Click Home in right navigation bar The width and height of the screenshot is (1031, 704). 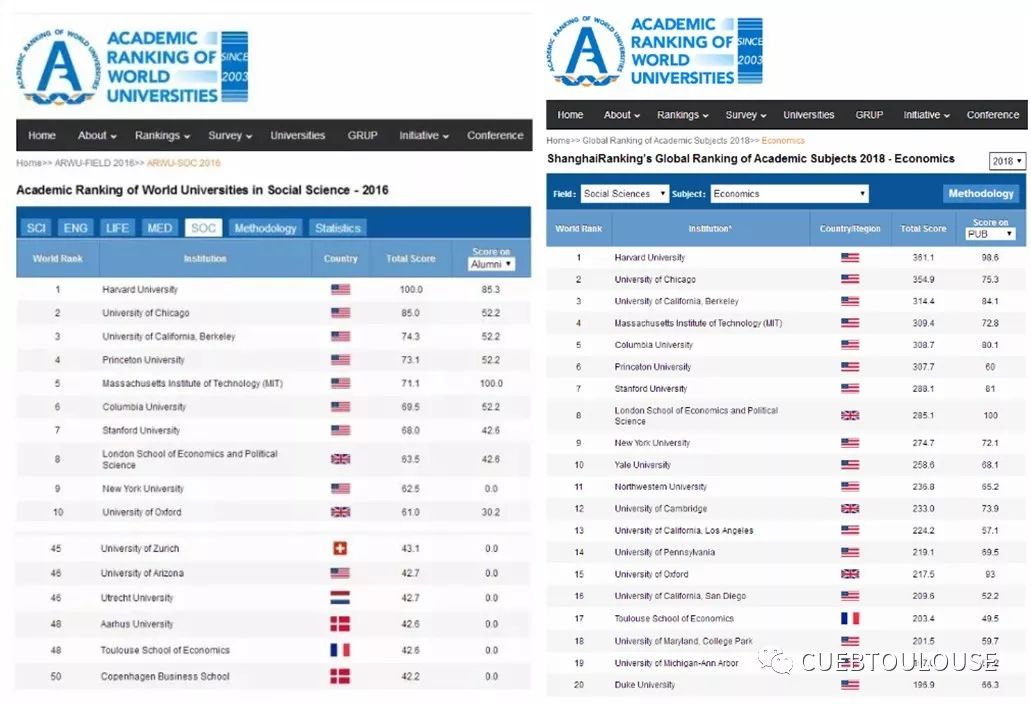click(570, 115)
